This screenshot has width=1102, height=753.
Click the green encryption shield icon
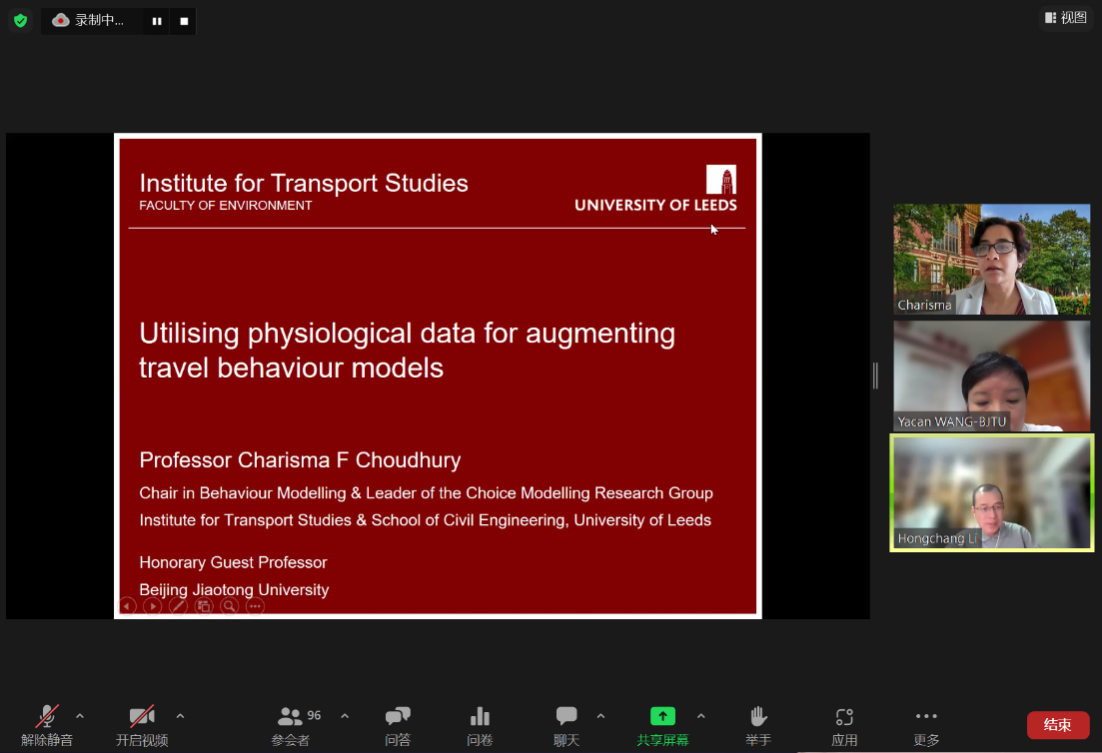coord(20,20)
